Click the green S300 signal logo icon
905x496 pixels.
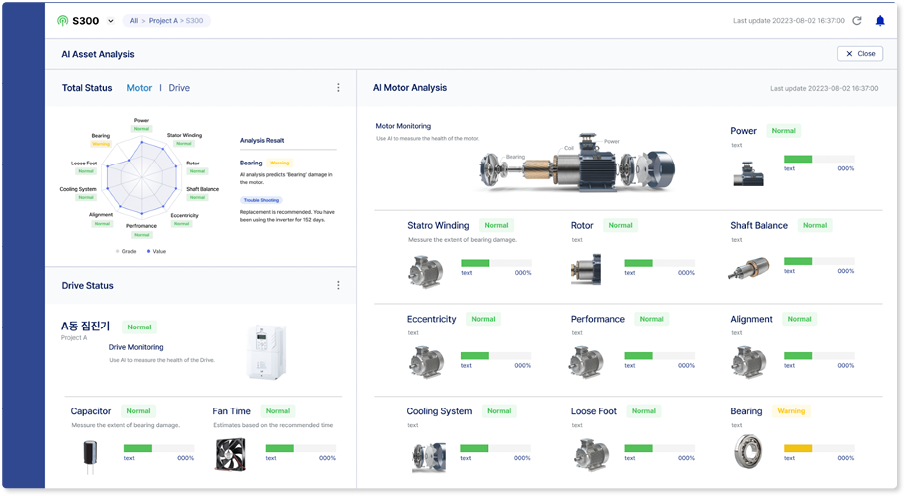coord(62,21)
